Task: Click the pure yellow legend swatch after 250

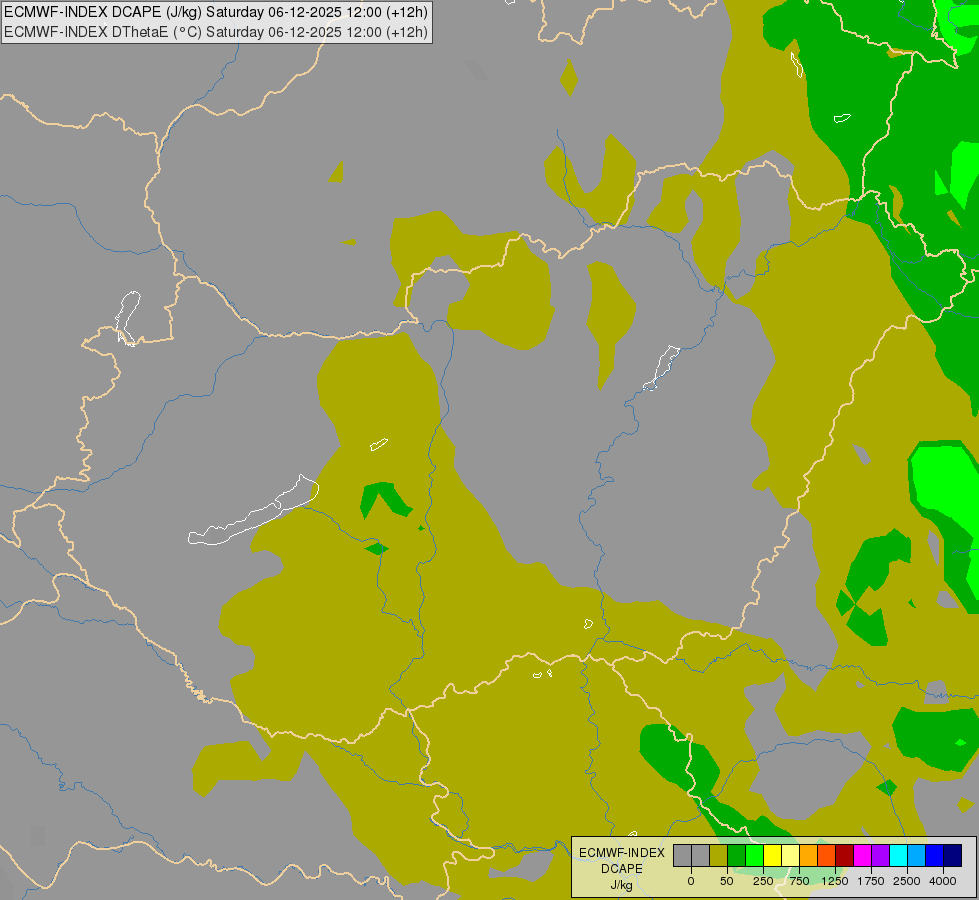Action: [772, 855]
